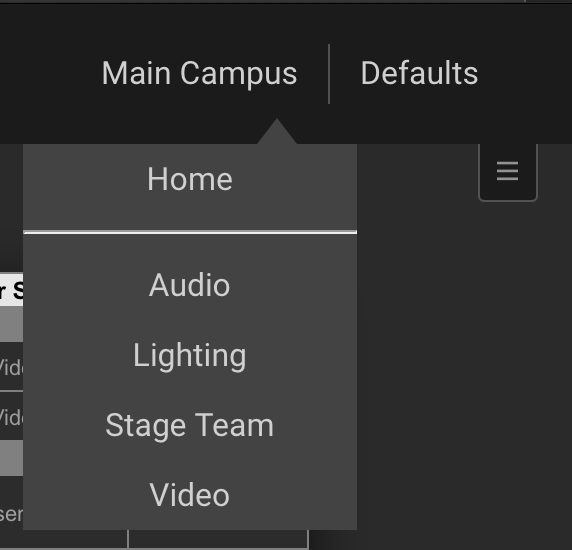Select the upper gray header bar behind the menu

click(x=11, y=325)
